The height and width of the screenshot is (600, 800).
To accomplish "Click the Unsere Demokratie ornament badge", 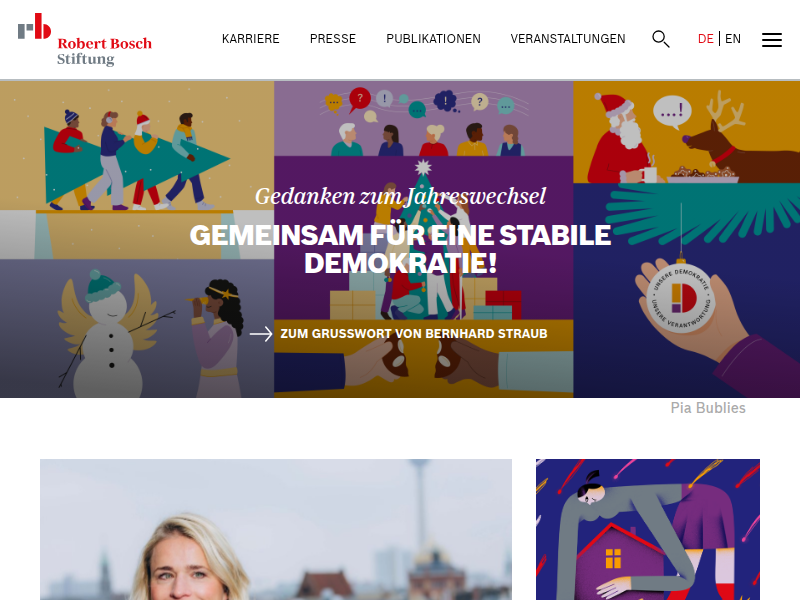I will (681, 297).
